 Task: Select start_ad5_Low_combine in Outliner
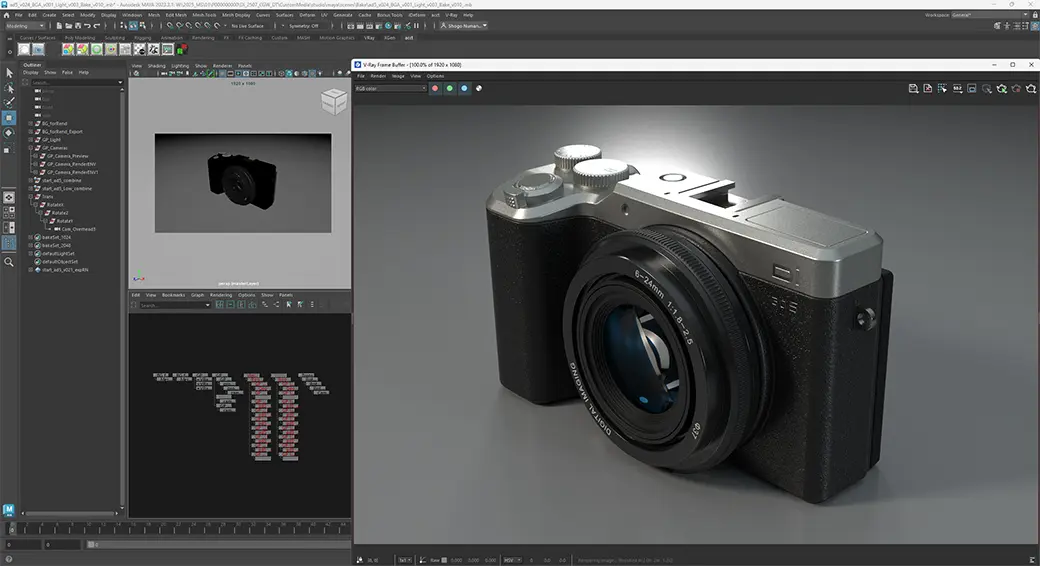67,188
